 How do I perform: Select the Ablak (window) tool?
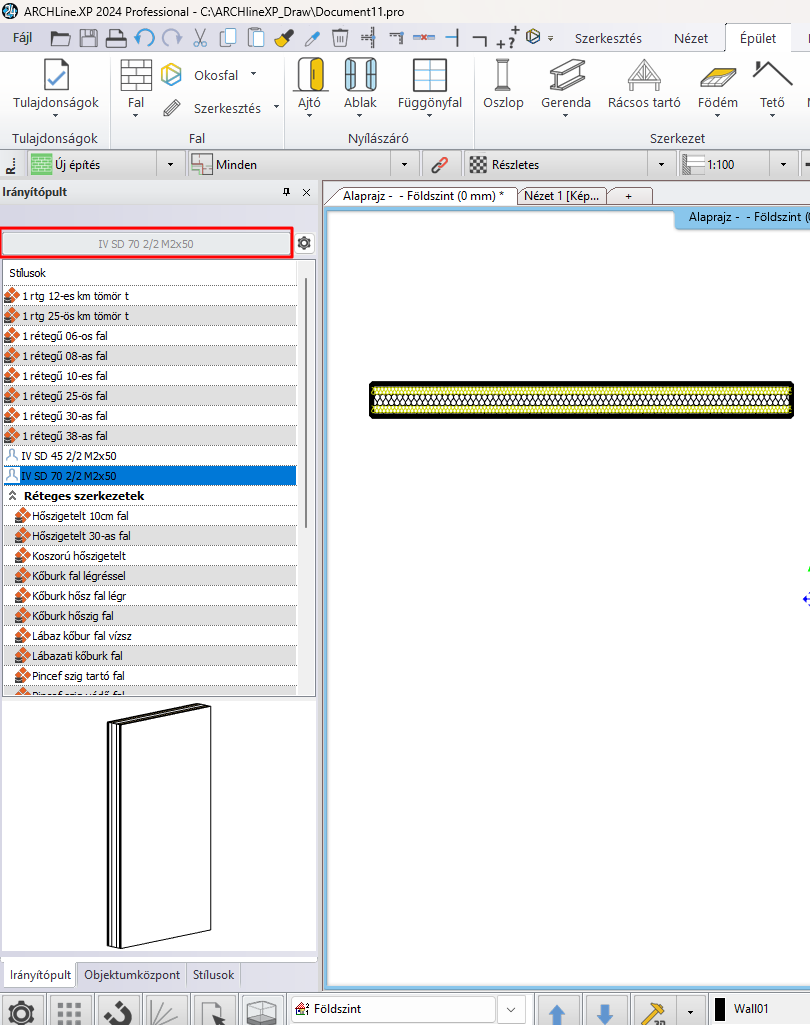pos(360,78)
